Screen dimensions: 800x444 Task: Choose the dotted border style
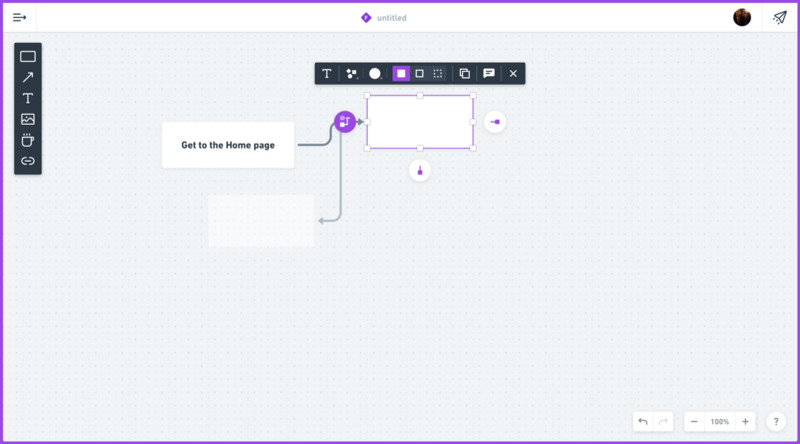click(438, 73)
